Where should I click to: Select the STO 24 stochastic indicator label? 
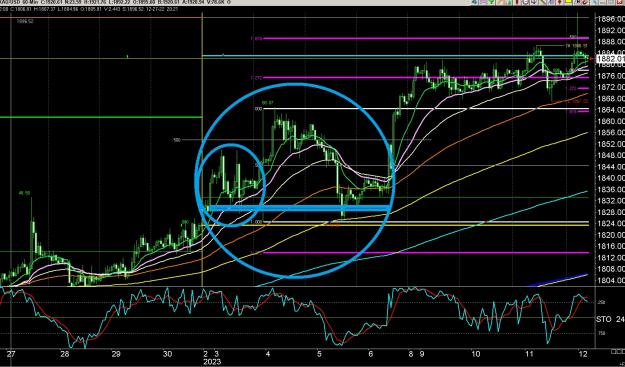point(610,319)
